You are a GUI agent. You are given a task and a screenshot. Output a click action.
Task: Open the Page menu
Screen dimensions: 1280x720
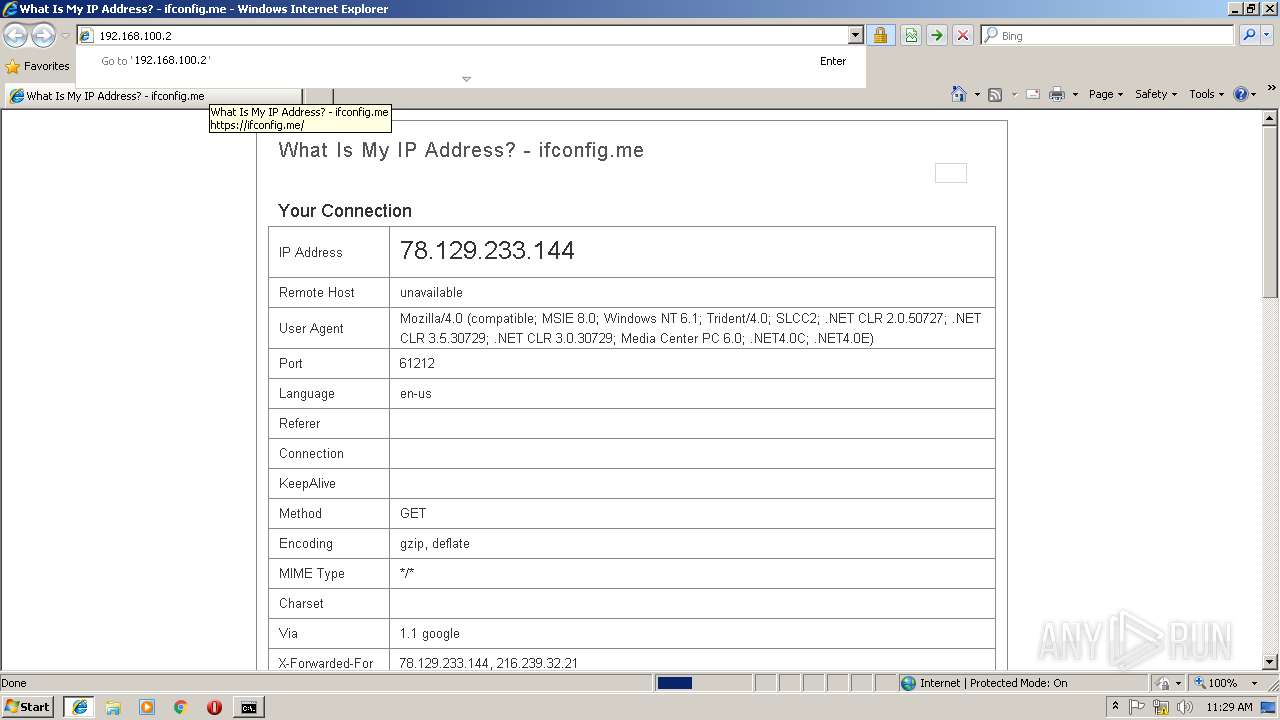[x=1105, y=94]
